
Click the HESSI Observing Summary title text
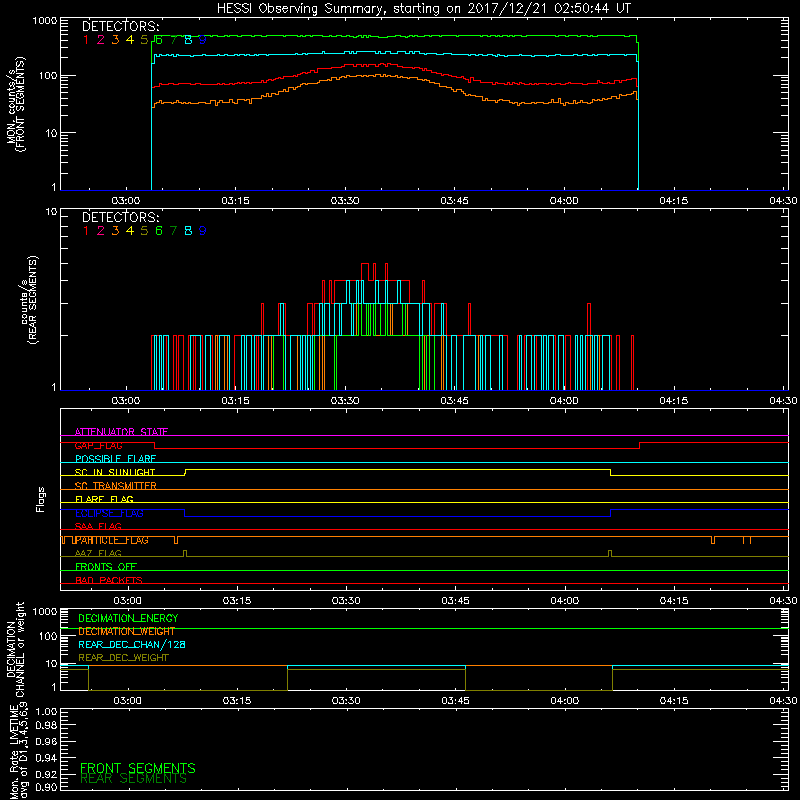(x=423, y=9)
